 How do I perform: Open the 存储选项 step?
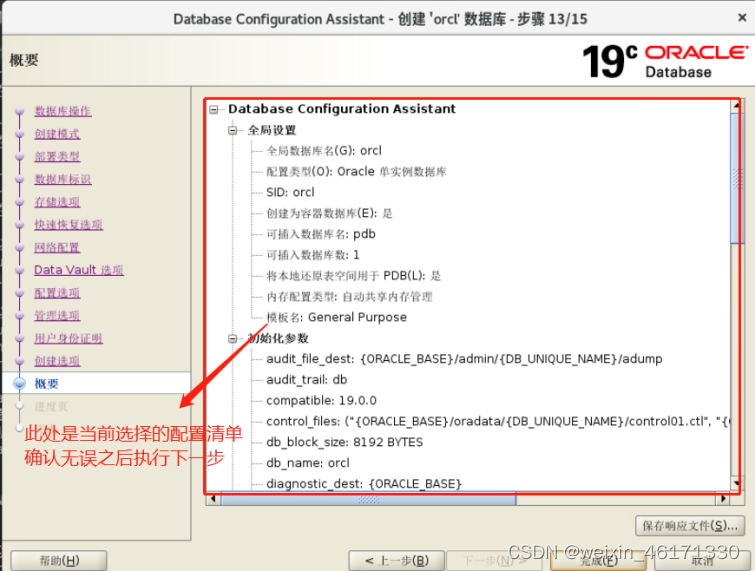[x=57, y=202]
